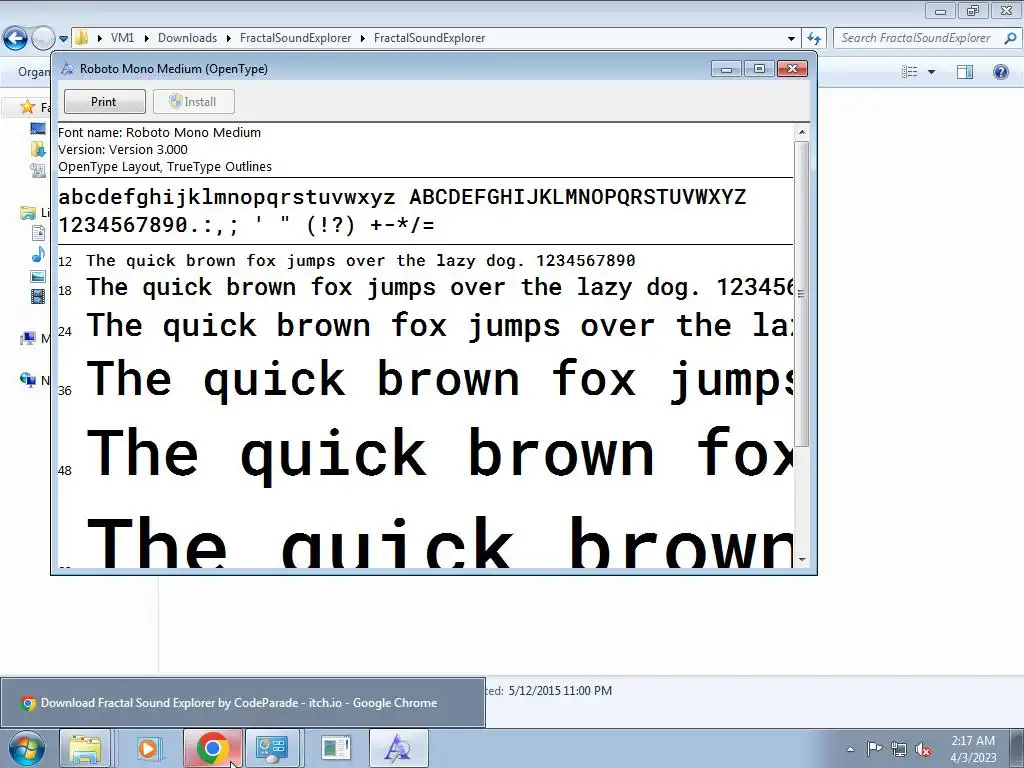Screen dimensions: 1024x768
Task: Expand the arrow after Downloads breadcrumb
Action: (x=229, y=38)
